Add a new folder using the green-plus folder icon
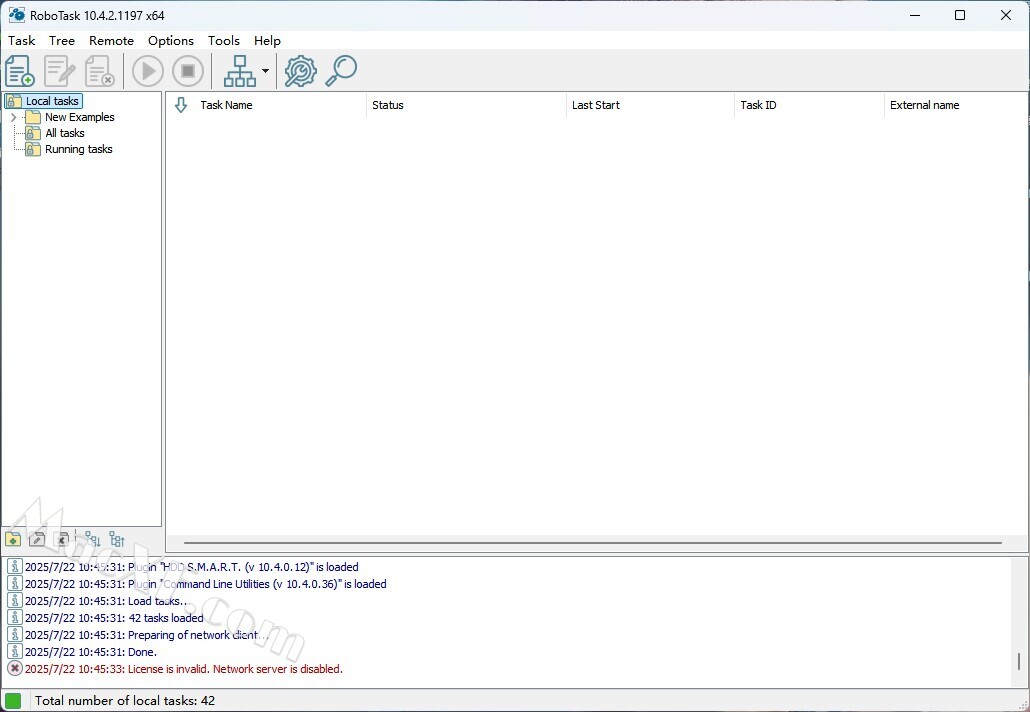 (x=12, y=540)
